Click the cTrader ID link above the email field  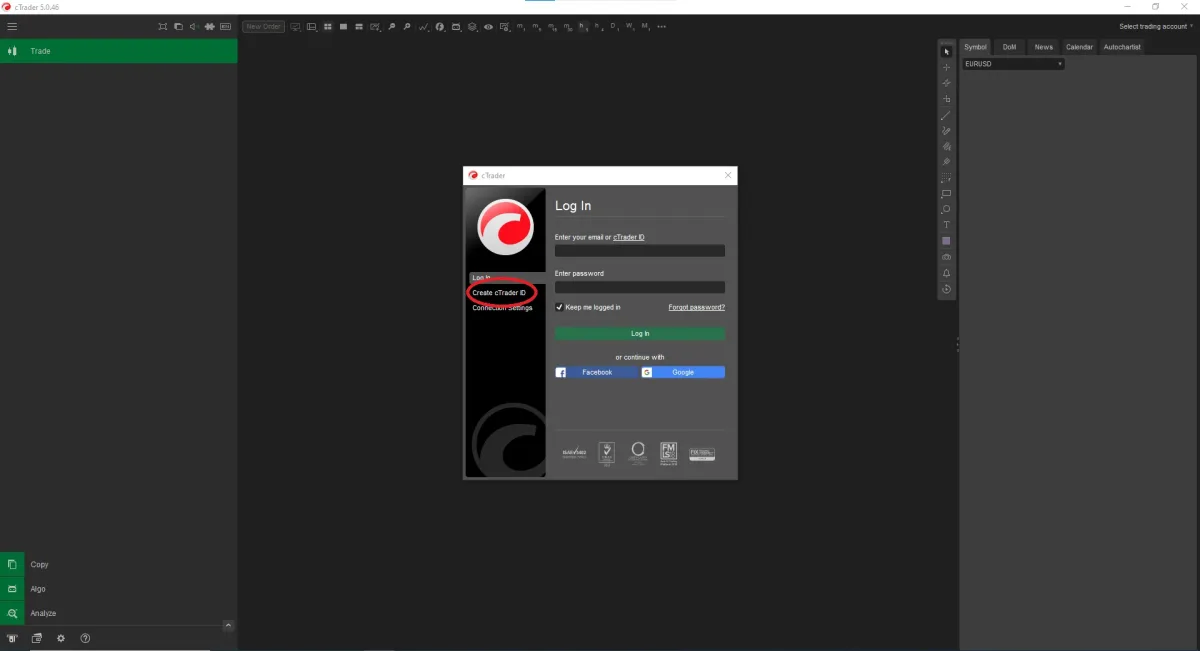point(629,237)
